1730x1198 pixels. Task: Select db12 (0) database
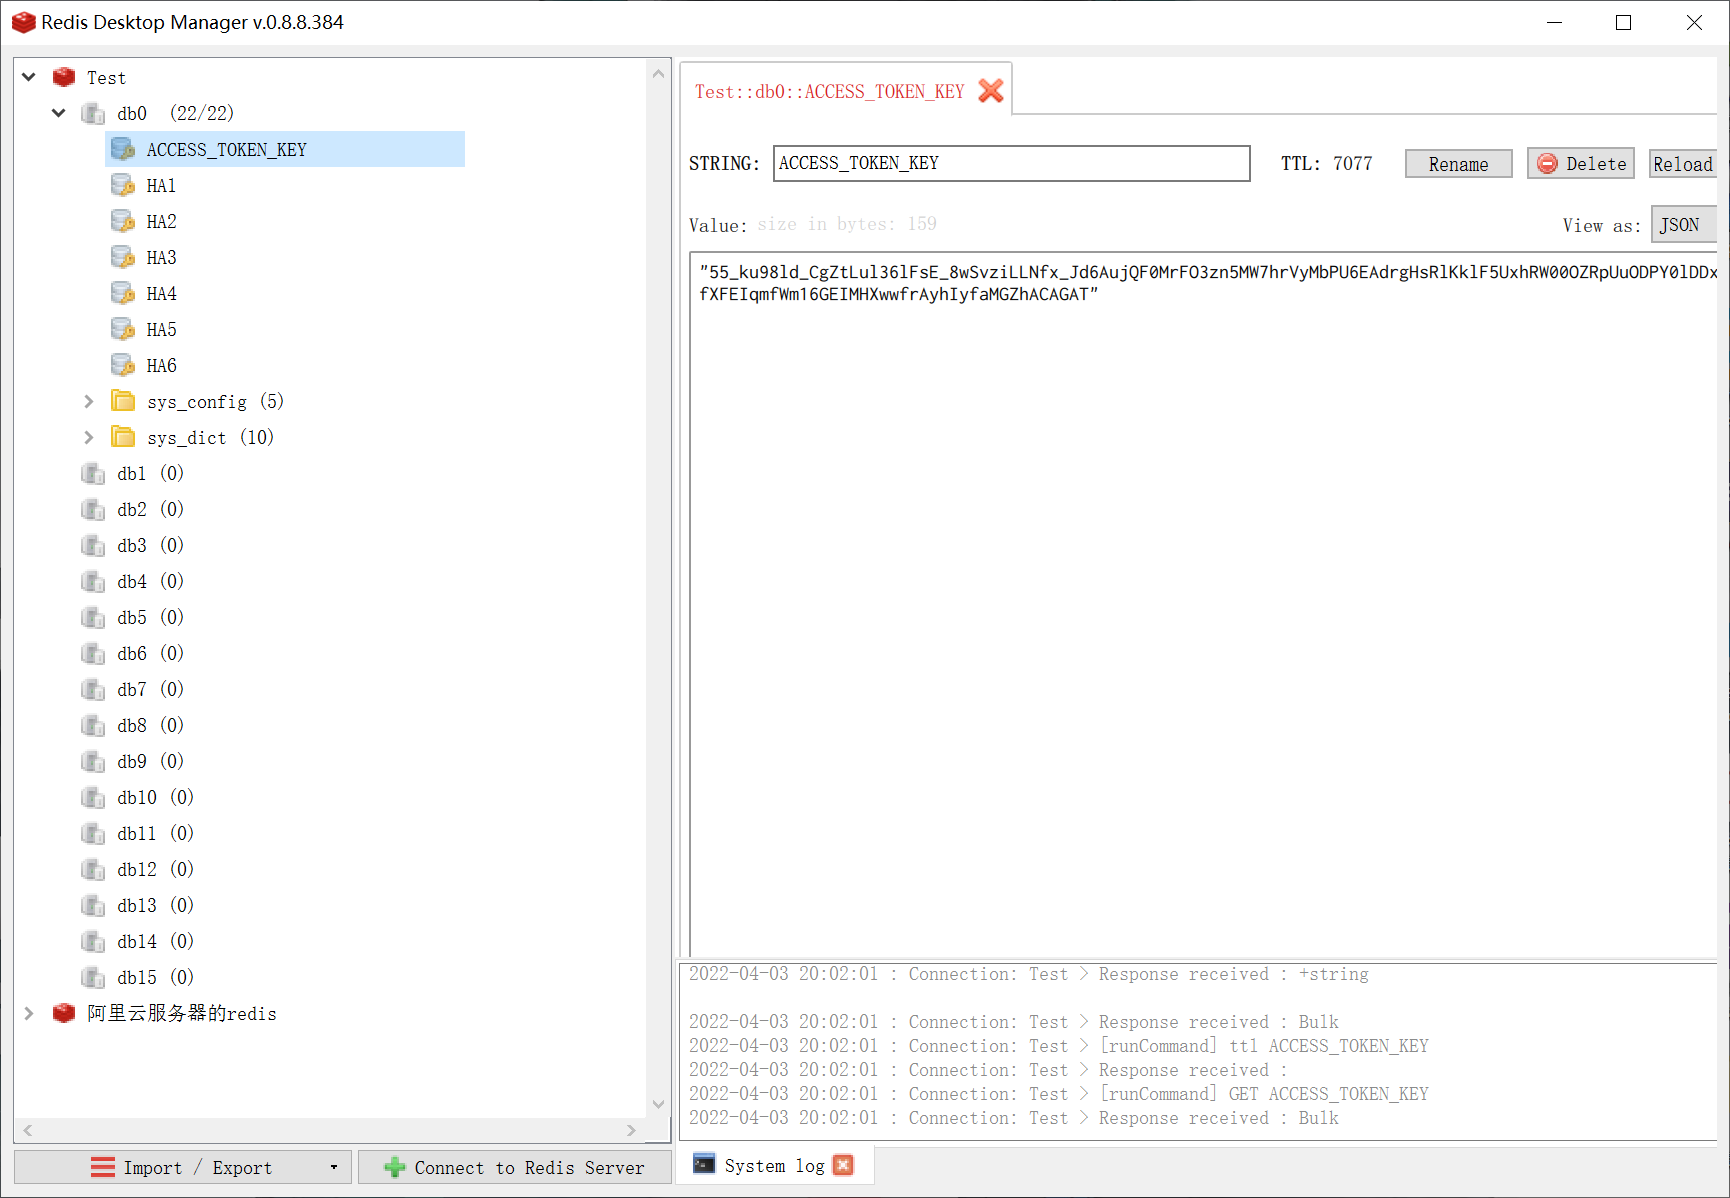tap(155, 869)
